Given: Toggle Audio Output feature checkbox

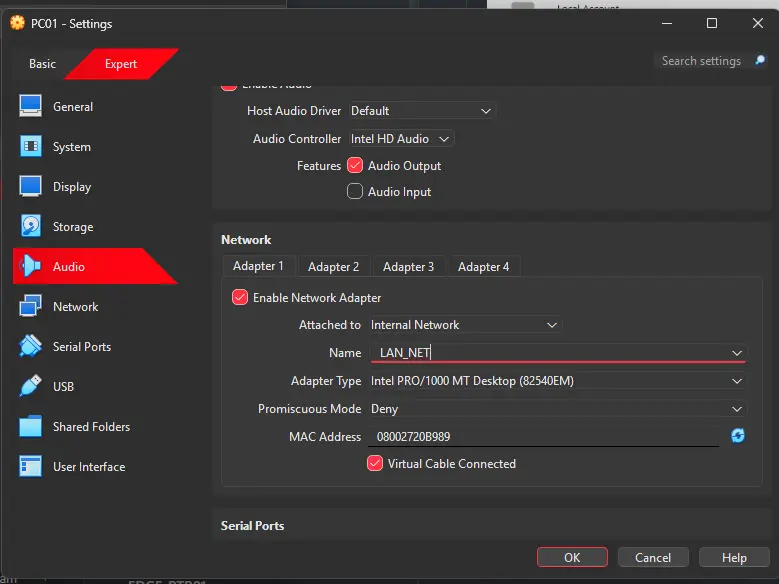Looking at the screenshot, I should pos(355,165).
